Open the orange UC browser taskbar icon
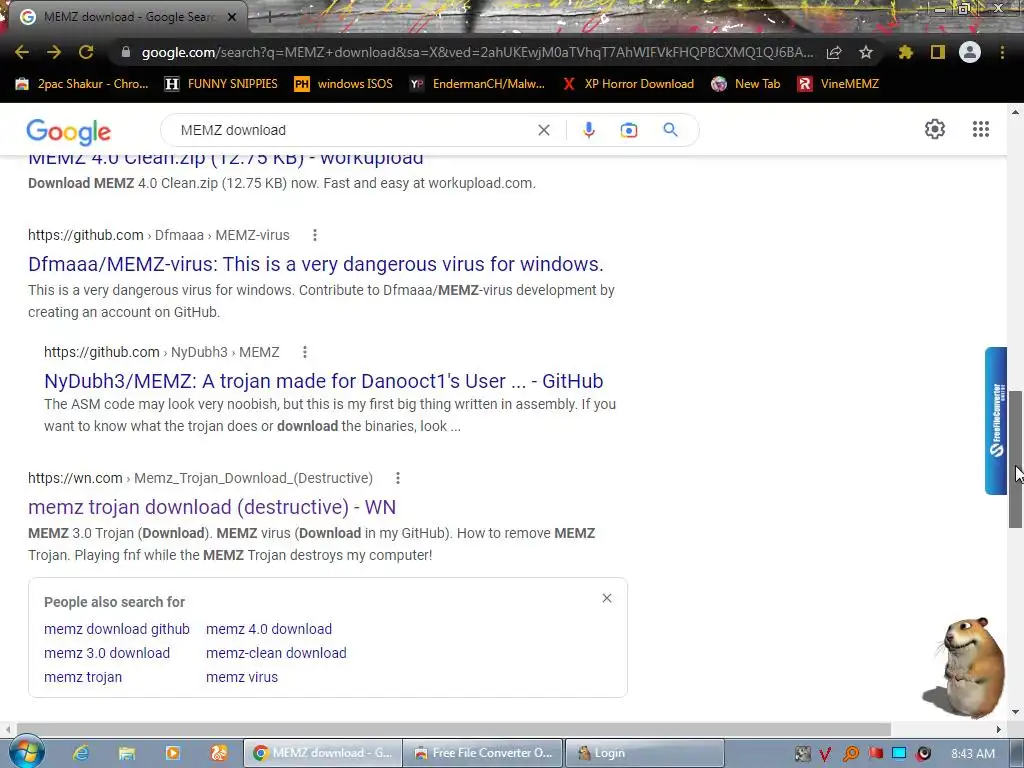 219,753
